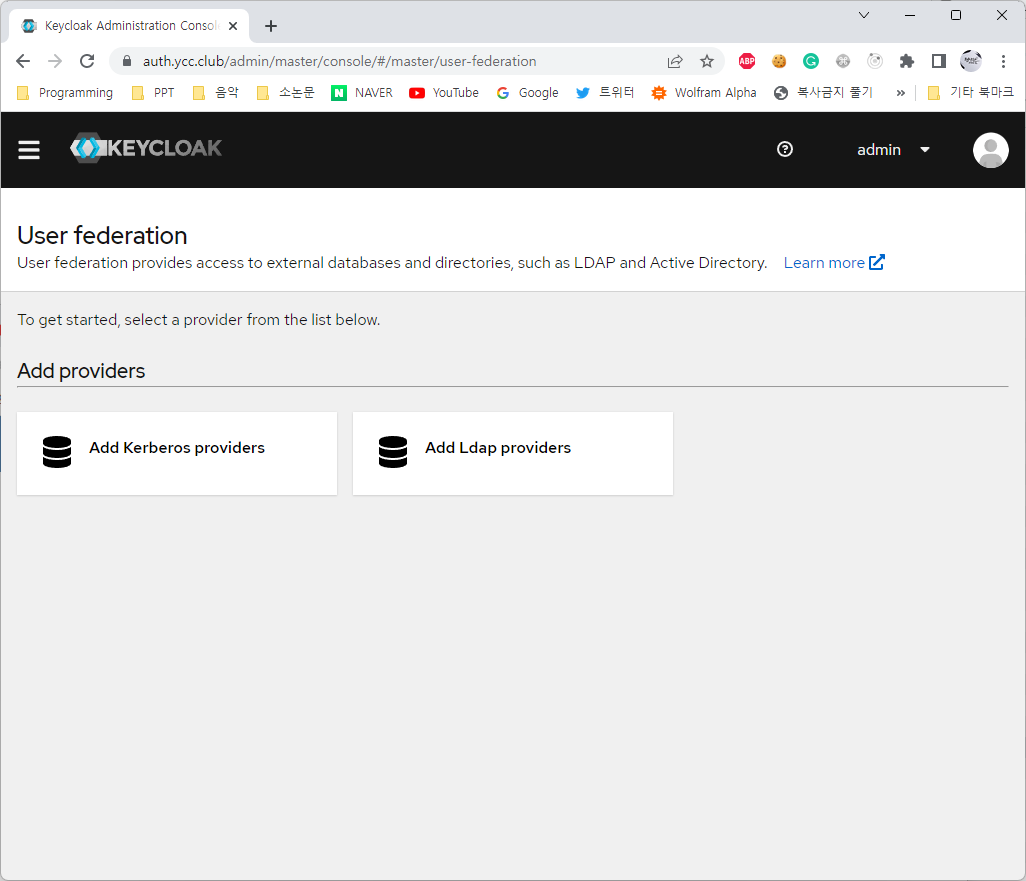Open the YouTube bookmark
Viewport: 1026px width, 881px height.
pos(444,93)
